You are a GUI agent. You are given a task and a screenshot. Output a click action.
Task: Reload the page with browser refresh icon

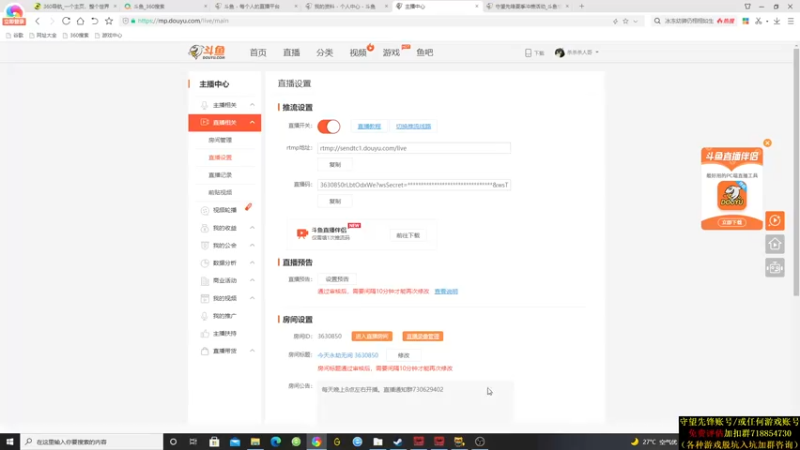(66, 21)
